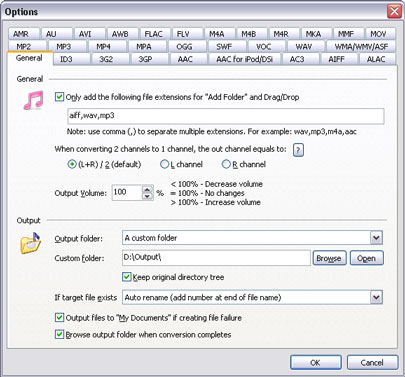Click the Custom folder path field

216,258
